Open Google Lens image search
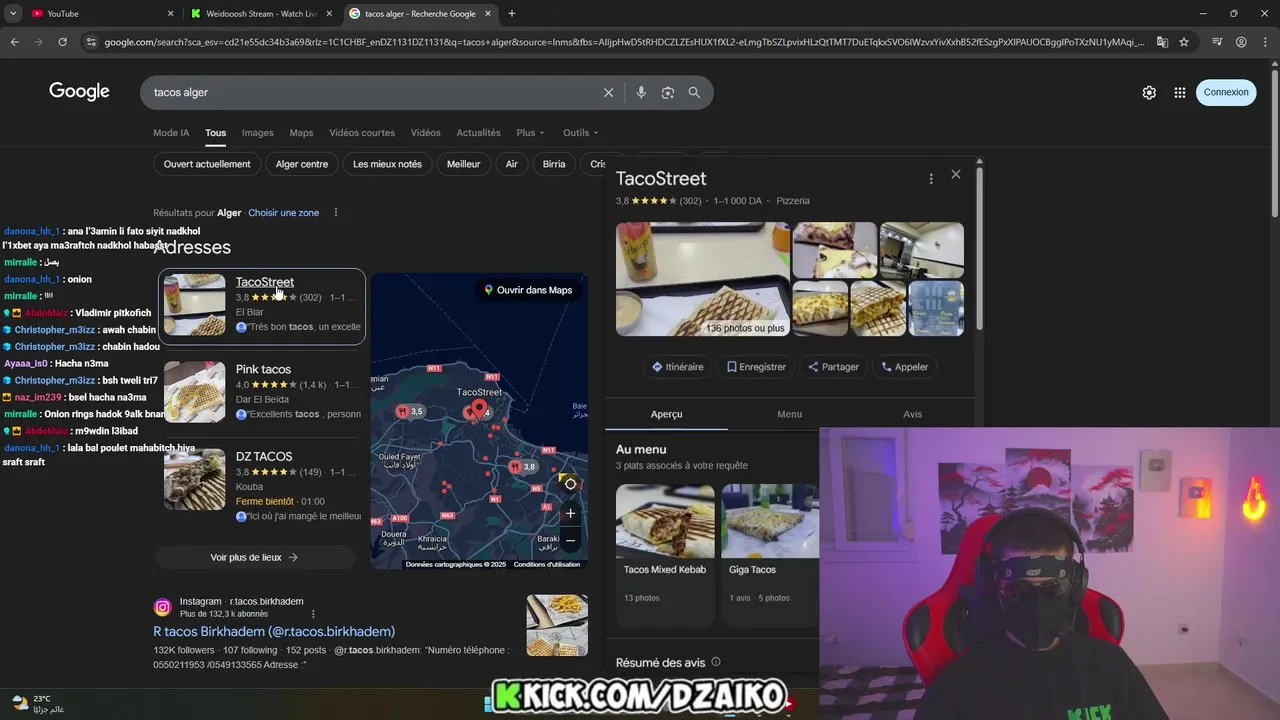This screenshot has height=720, width=1280. (x=667, y=92)
